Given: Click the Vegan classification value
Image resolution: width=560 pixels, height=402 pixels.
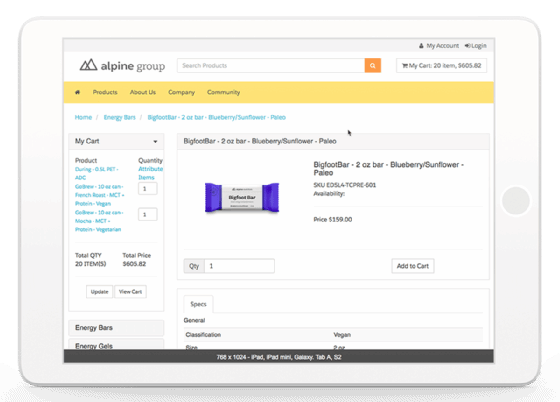Looking at the screenshot, I should tap(342, 335).
